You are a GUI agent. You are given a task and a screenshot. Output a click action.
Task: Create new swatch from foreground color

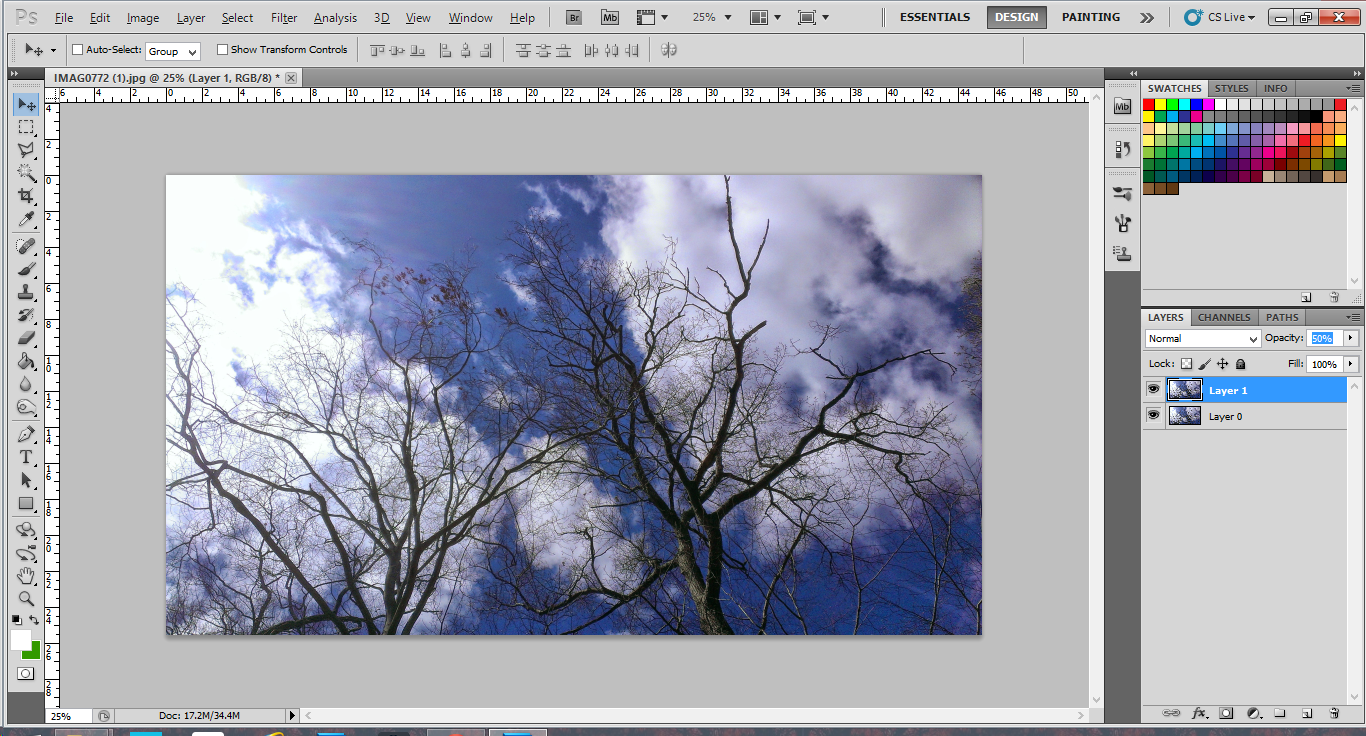pos(1306,297)
